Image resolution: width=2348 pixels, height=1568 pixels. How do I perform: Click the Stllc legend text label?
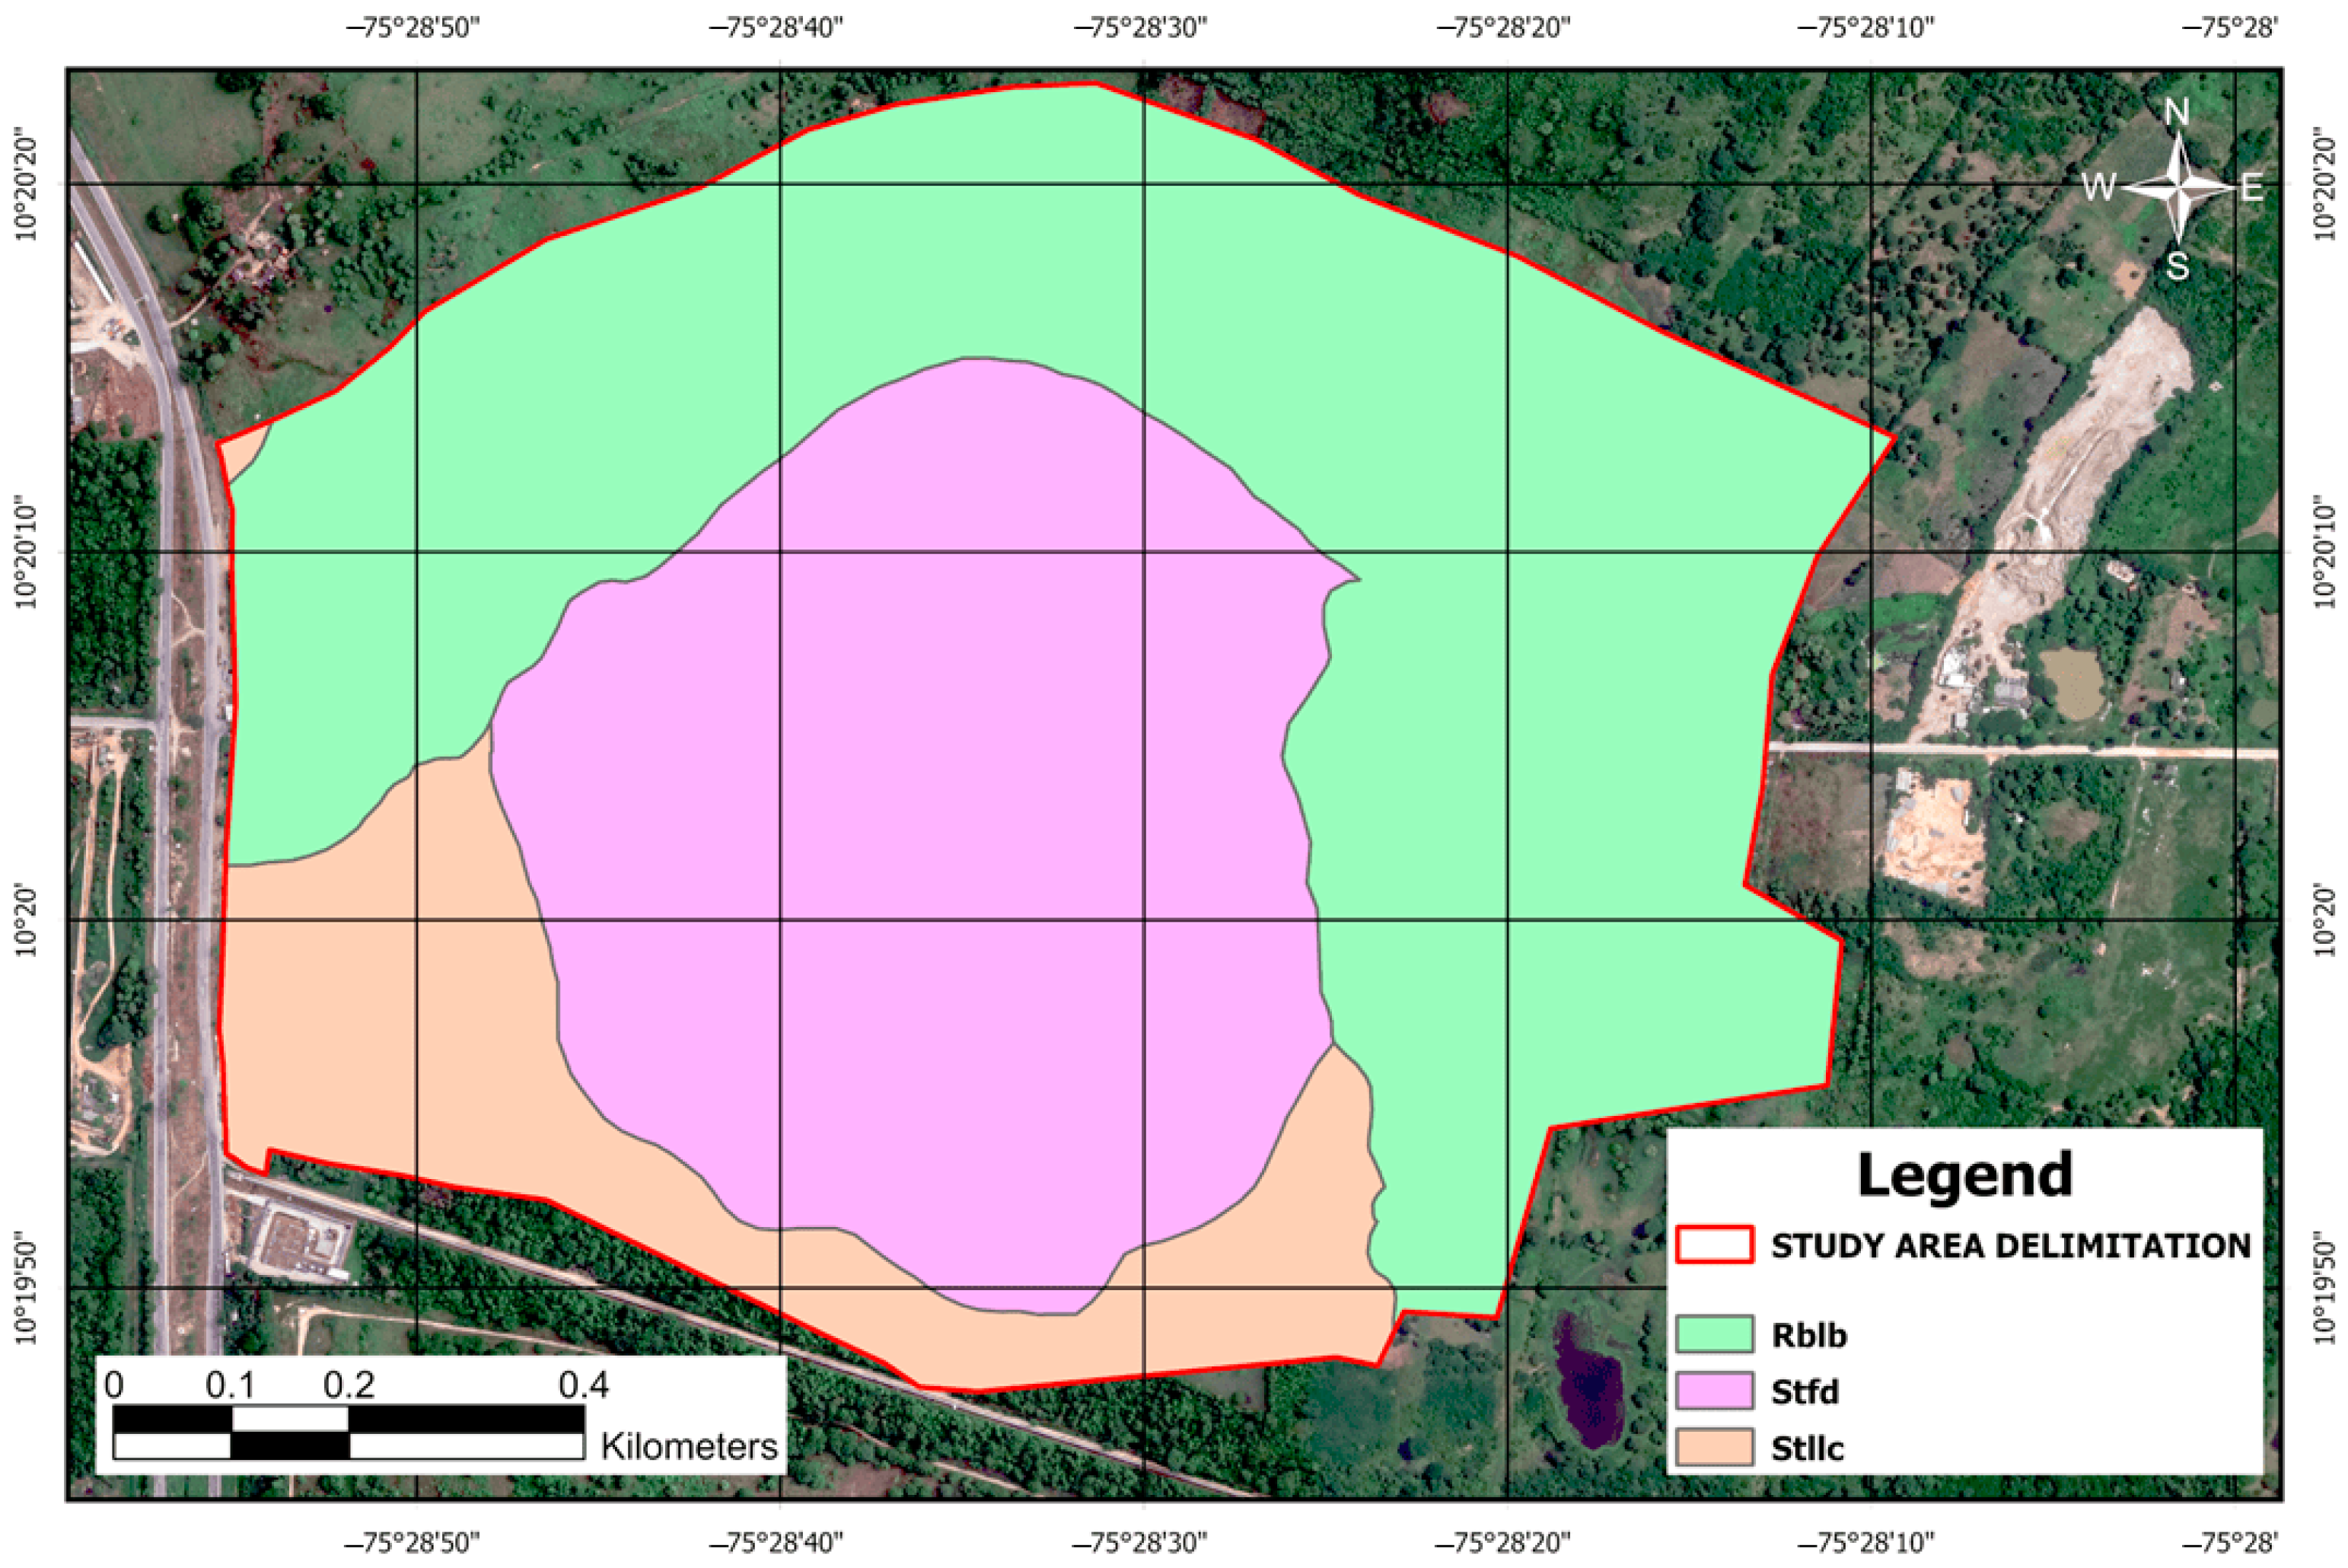click(x=1808, y=1449)
